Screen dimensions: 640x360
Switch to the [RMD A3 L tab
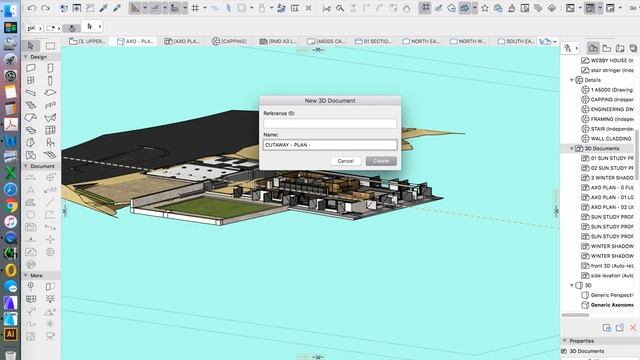click(277, 41)
